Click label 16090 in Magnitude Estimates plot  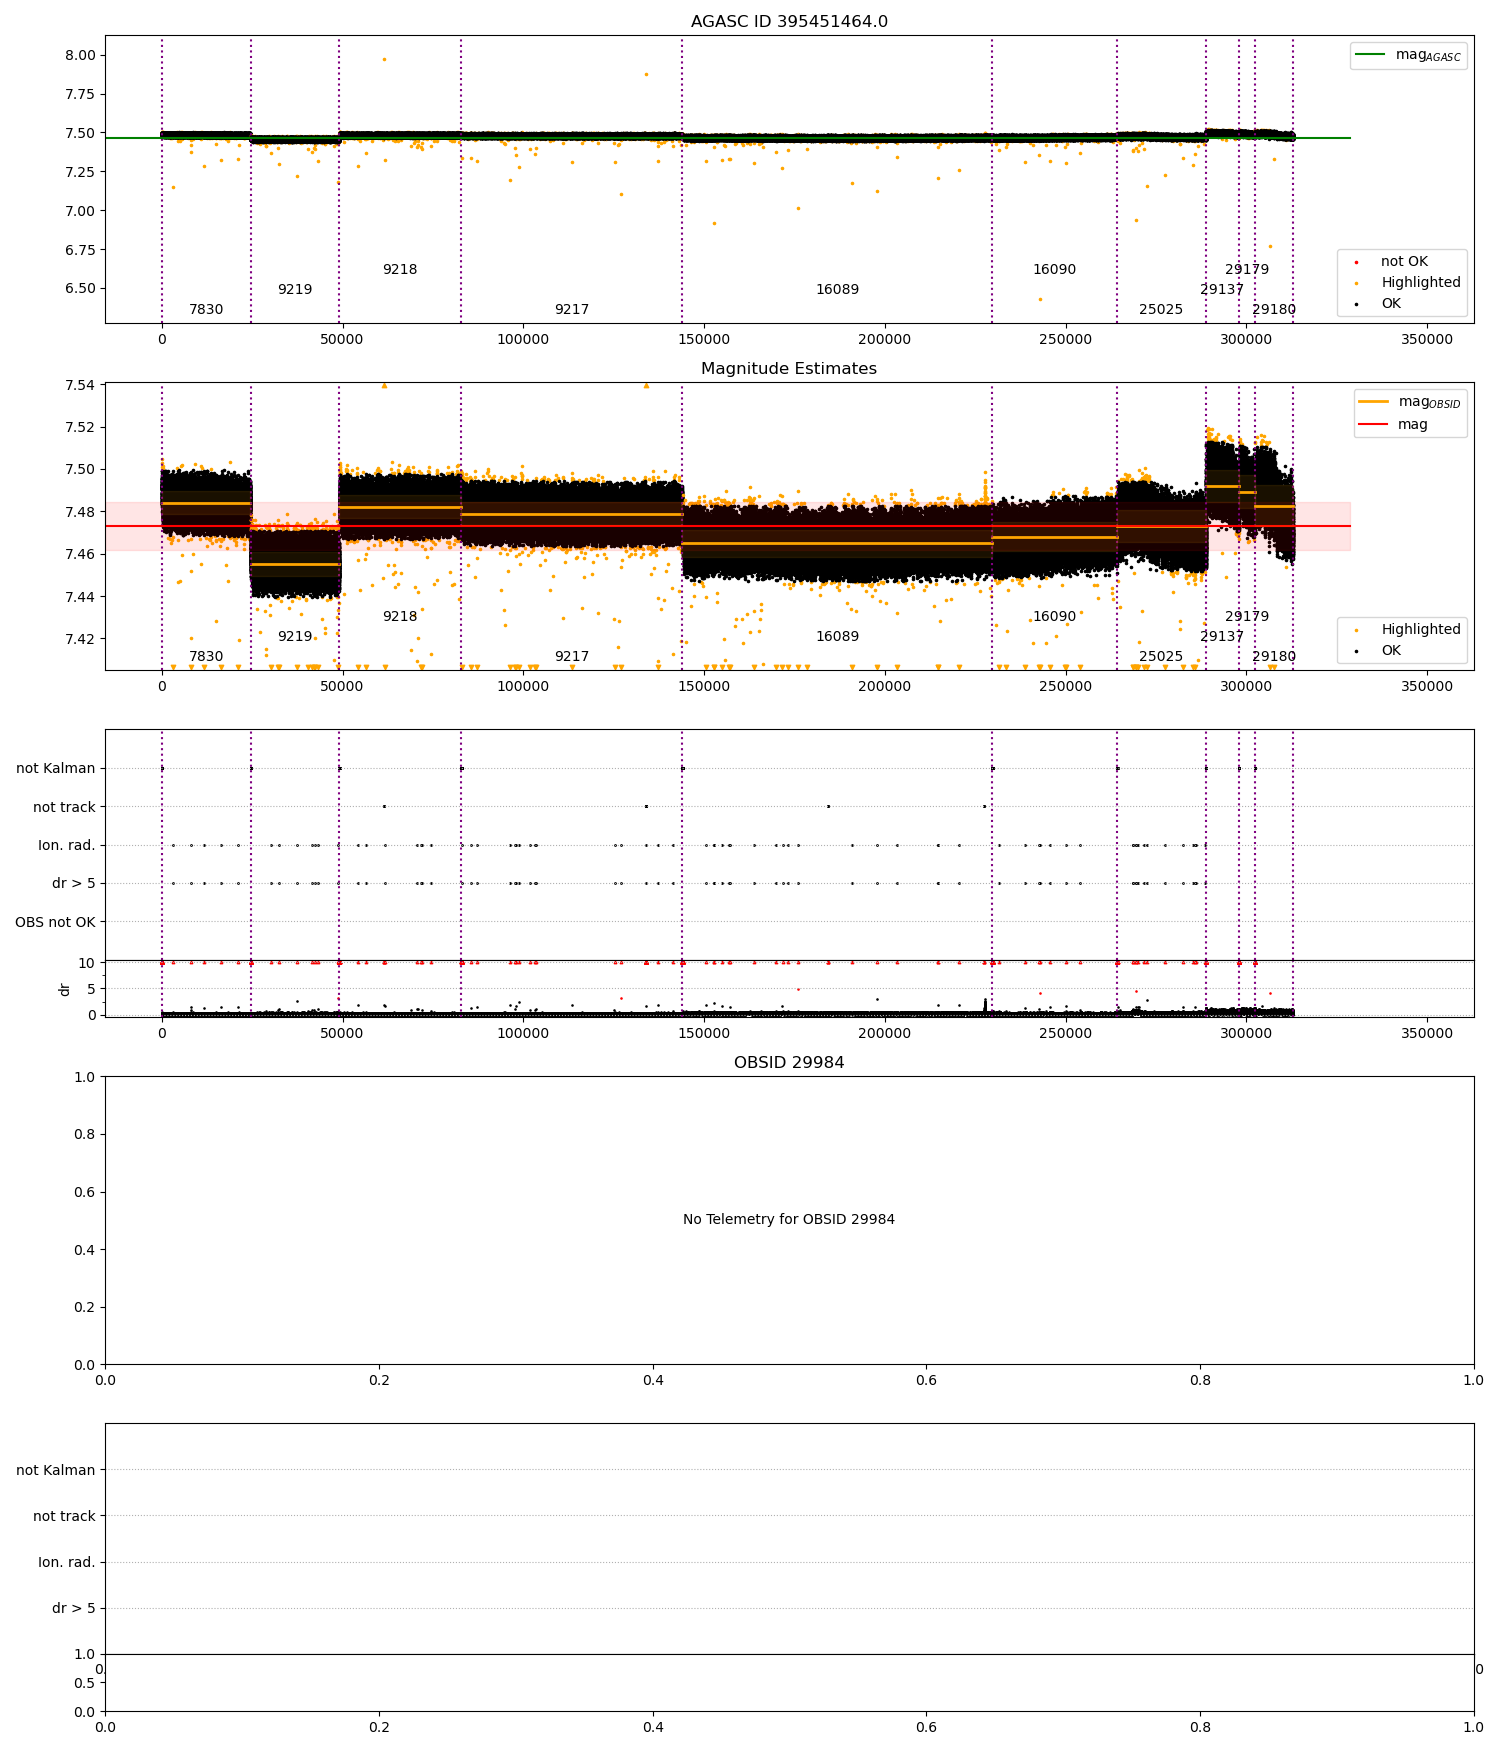click(1054, 617)
